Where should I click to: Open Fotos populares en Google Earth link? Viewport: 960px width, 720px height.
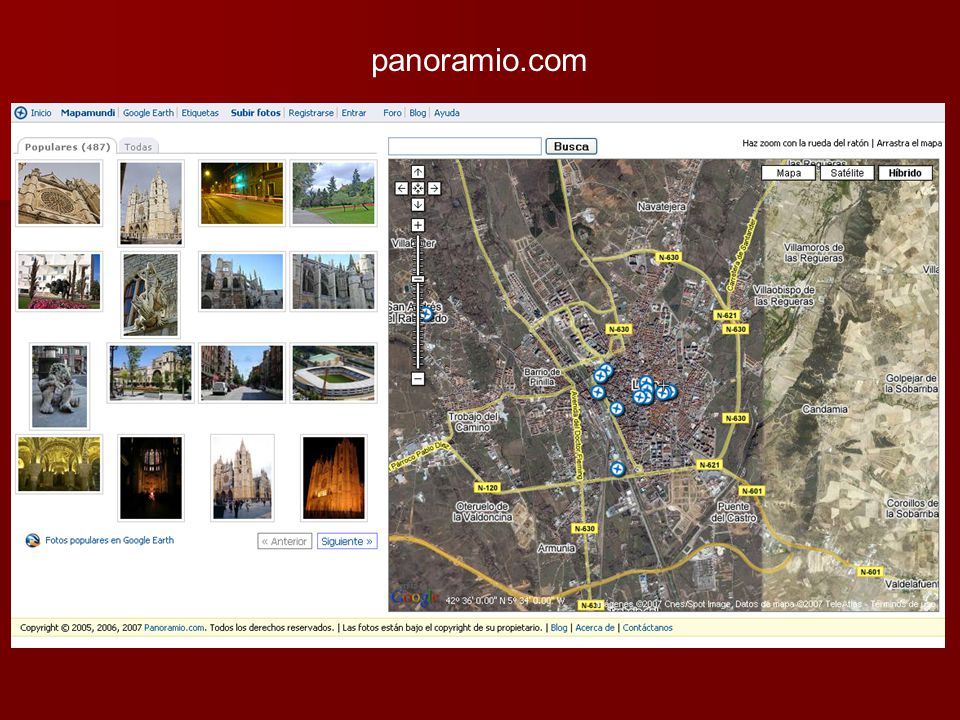[110, 541]
